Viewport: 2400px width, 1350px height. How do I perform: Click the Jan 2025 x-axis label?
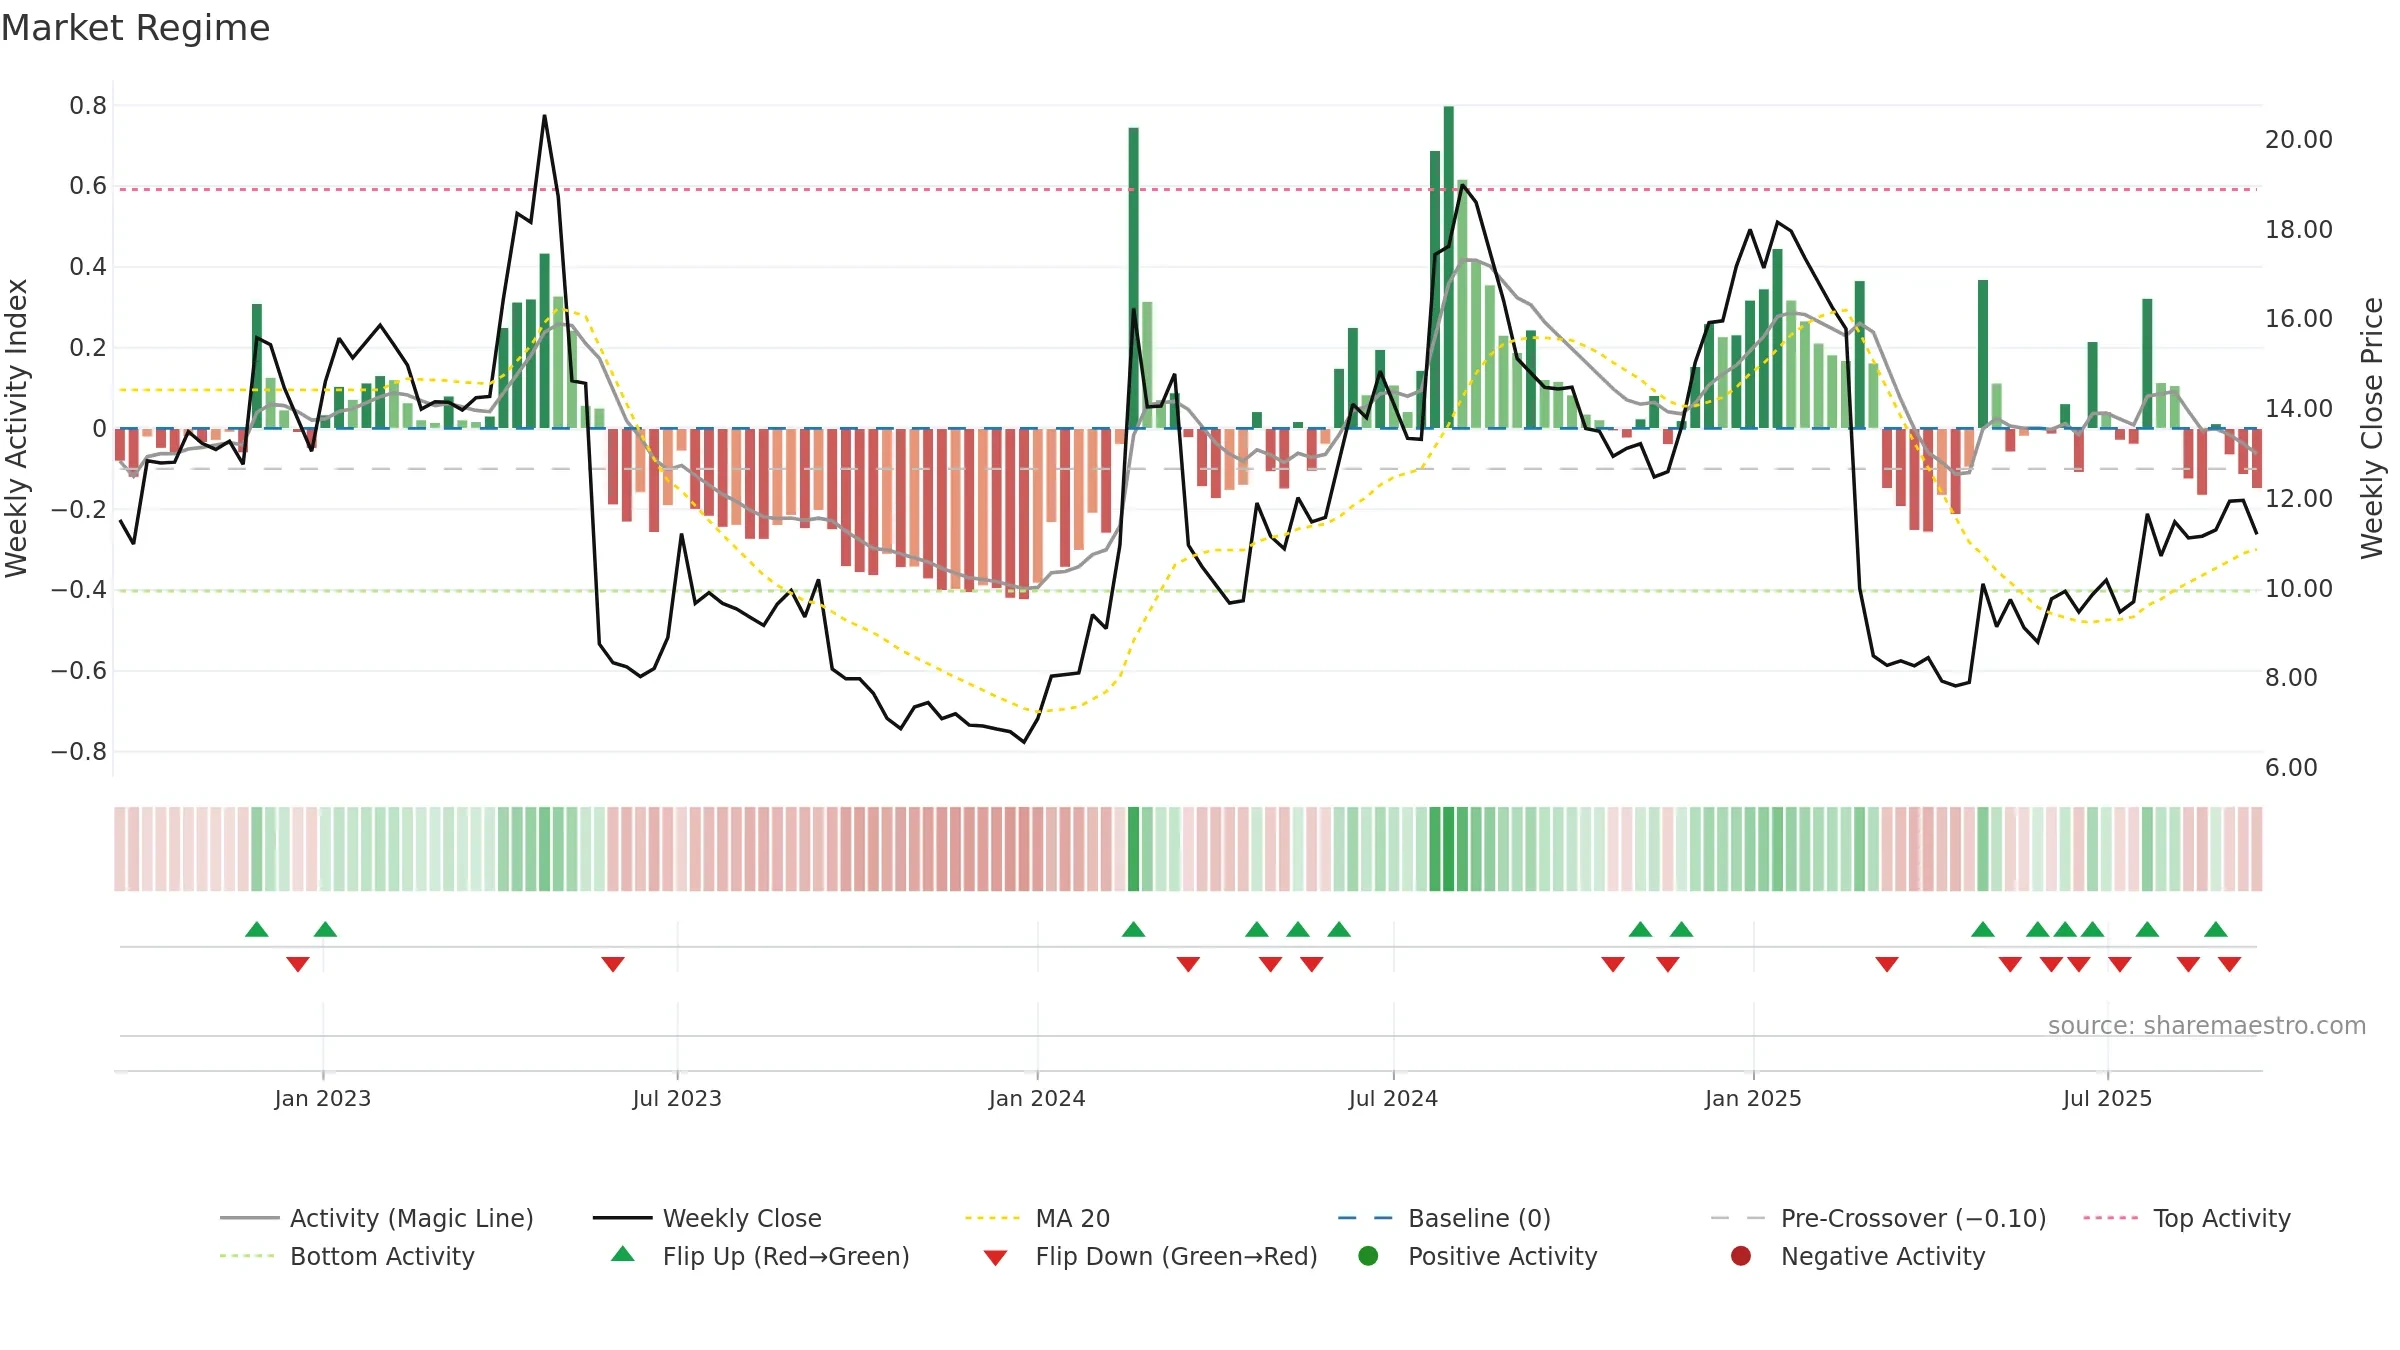1753,1098
